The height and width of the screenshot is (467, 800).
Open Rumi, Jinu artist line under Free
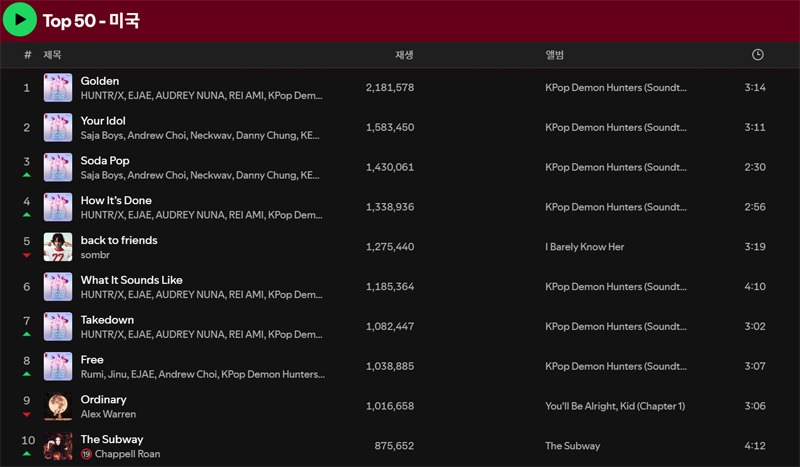coord(203,374)
